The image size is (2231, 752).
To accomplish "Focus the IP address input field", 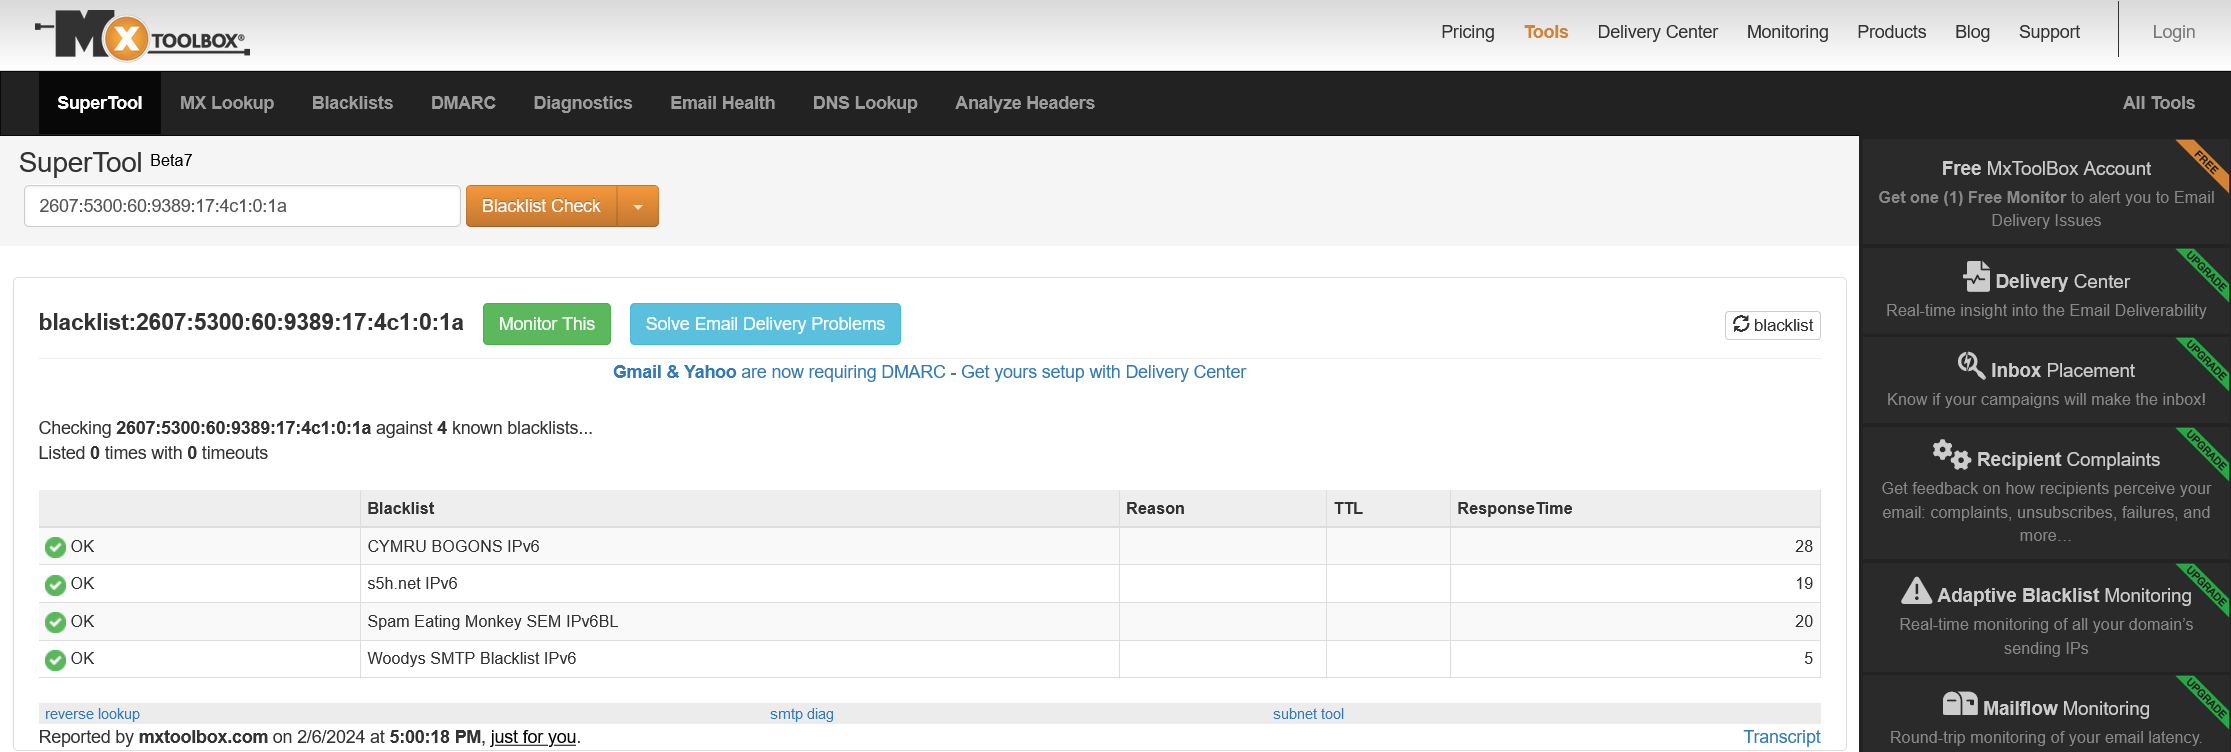I will coord(242,206).
